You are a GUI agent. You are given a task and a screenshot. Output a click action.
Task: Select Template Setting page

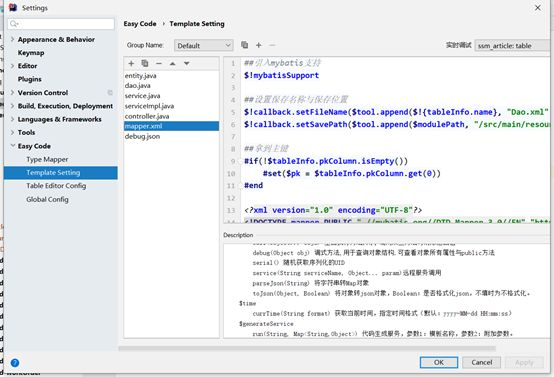pyautogui.click(x=60, y=173)
